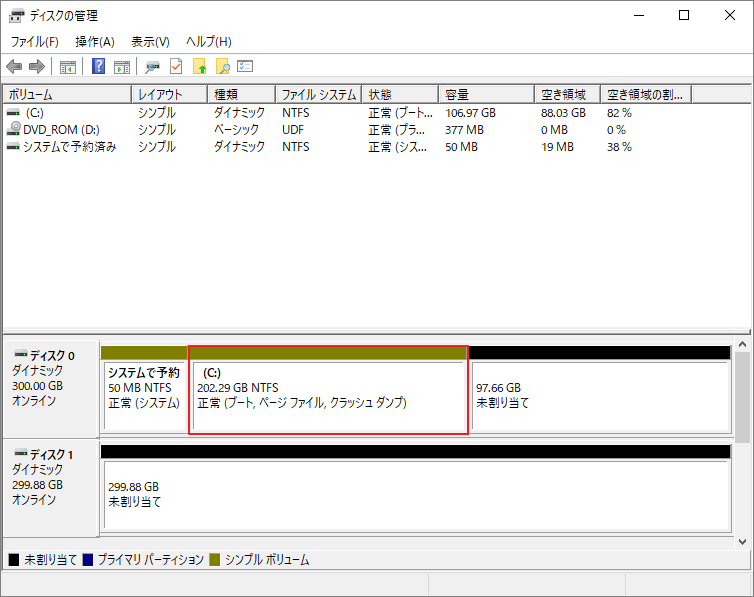Sort by the 空き領域の割合 column header
Image resolution: width=754 pixels, height=597 pixels.
(646, 95)
